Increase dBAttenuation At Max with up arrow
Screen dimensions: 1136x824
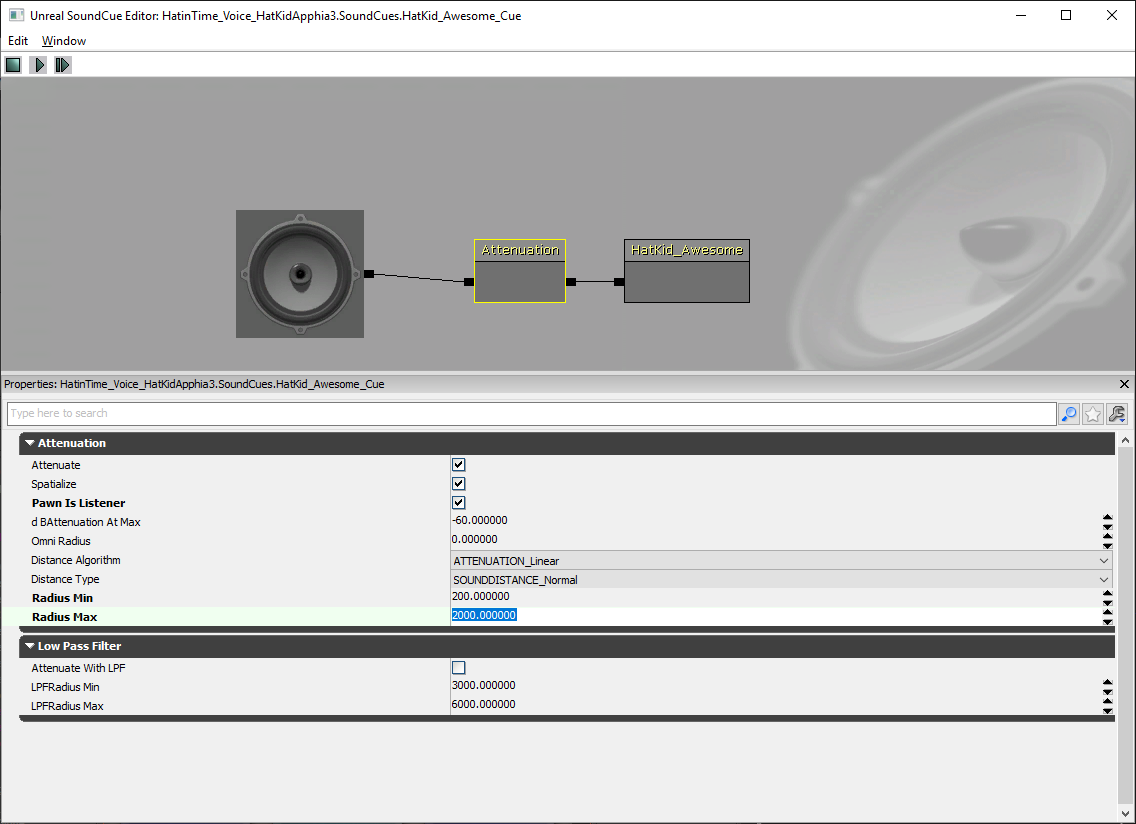pyautogui.click(x=1108, y=517)
